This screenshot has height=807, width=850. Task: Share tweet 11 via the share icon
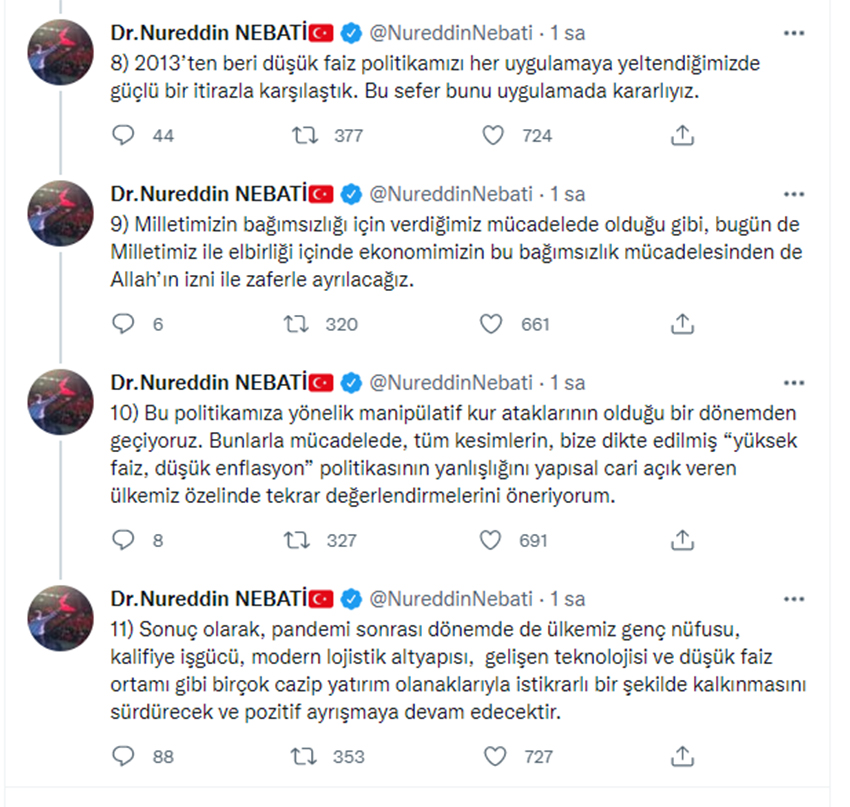(682, 756)
